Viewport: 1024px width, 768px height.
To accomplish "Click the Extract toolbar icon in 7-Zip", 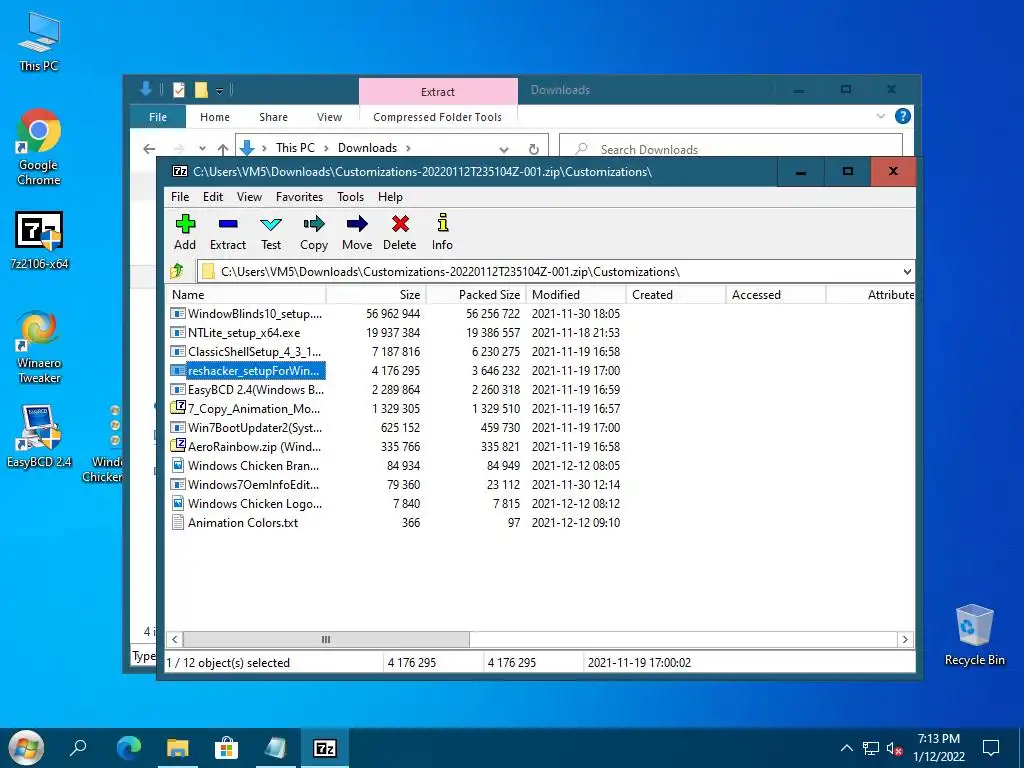I will 228,232.
